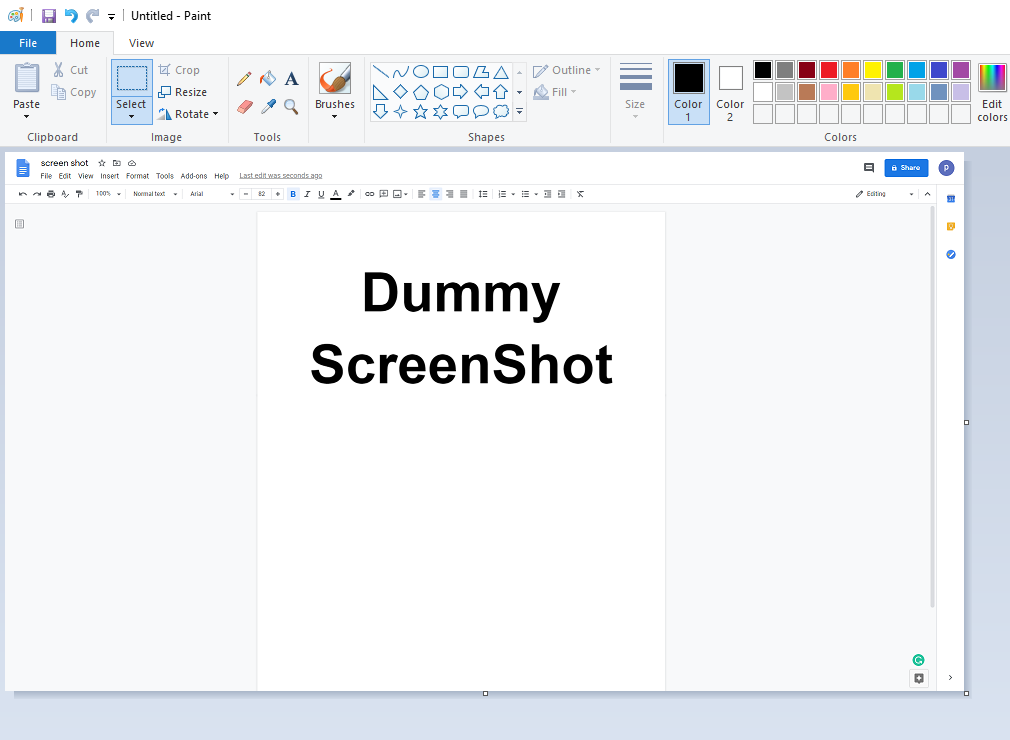Activate the Text tool
Screen dimensions: 1010x740
tap(291, 79)
